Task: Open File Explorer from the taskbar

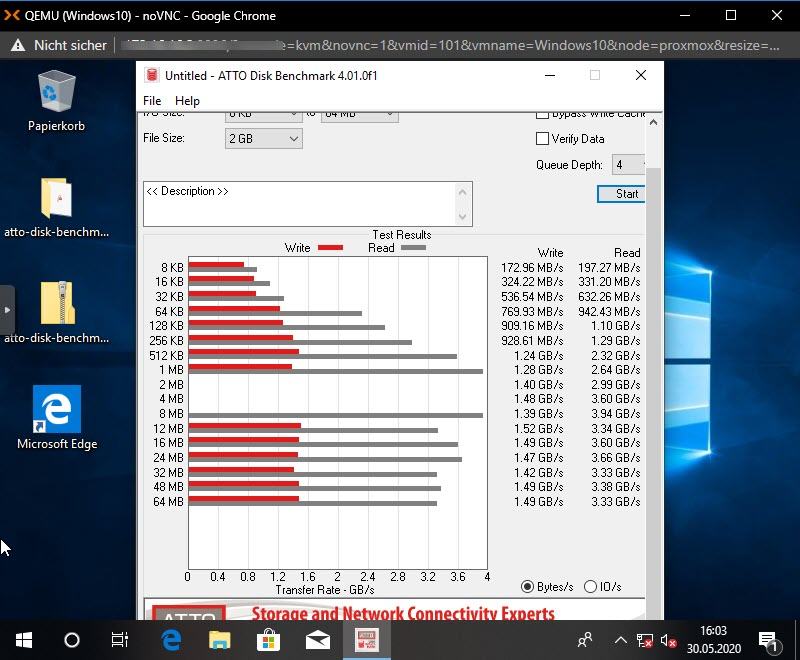Action: point(219,640)
